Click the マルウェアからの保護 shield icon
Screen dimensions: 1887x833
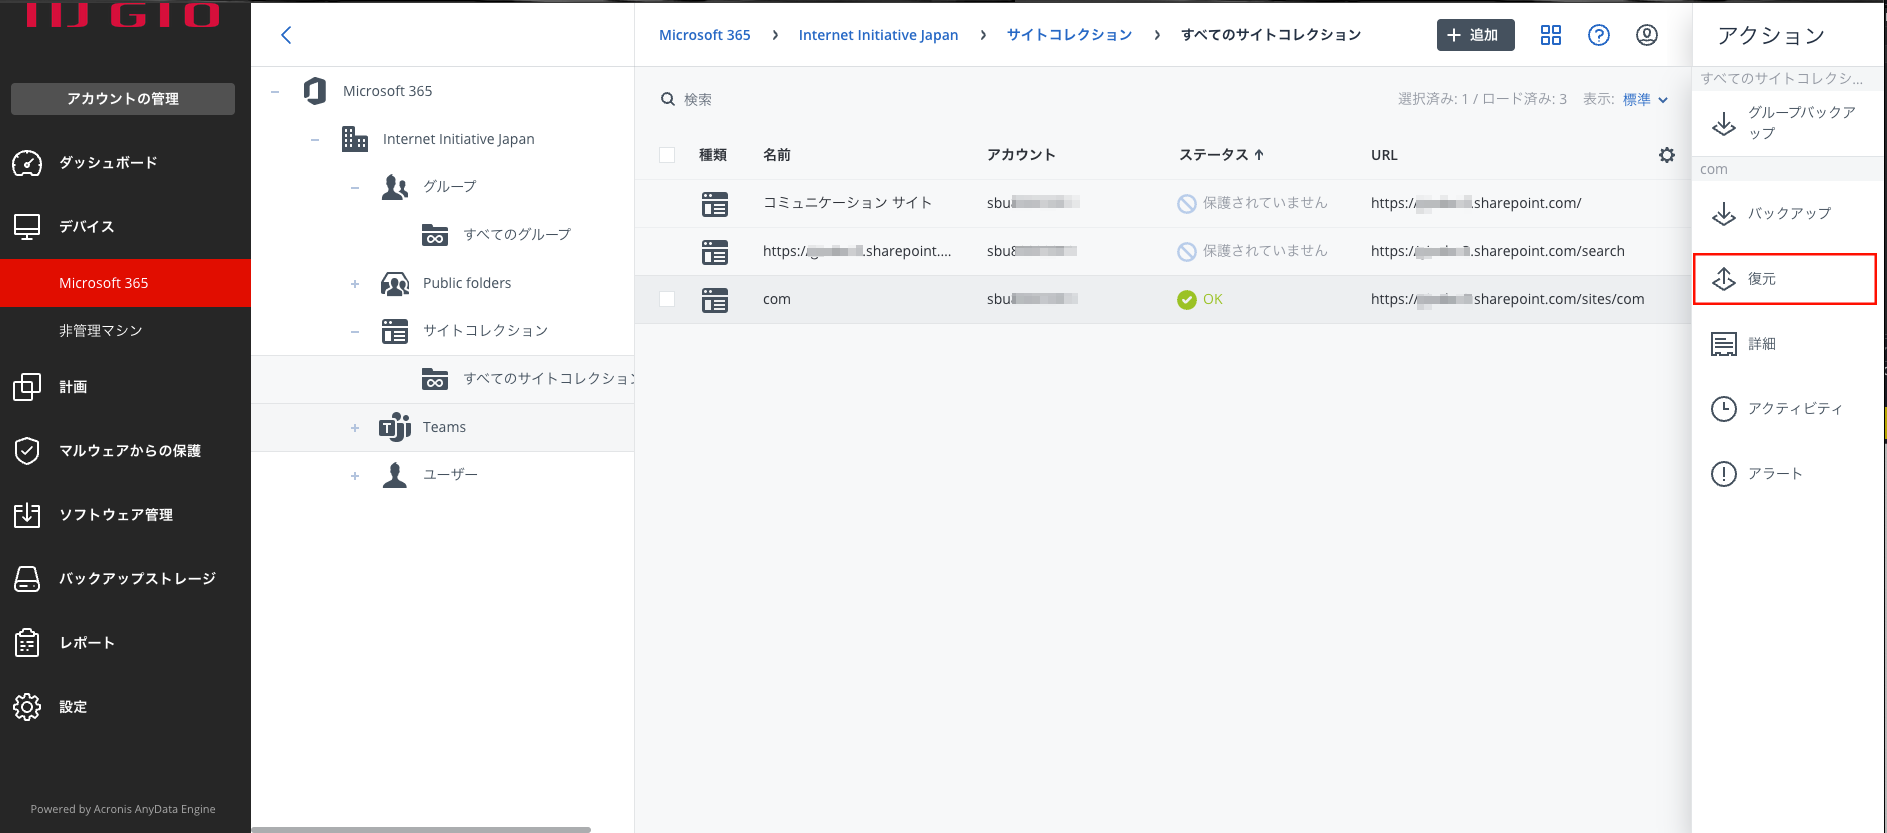(x=27, y=451)
